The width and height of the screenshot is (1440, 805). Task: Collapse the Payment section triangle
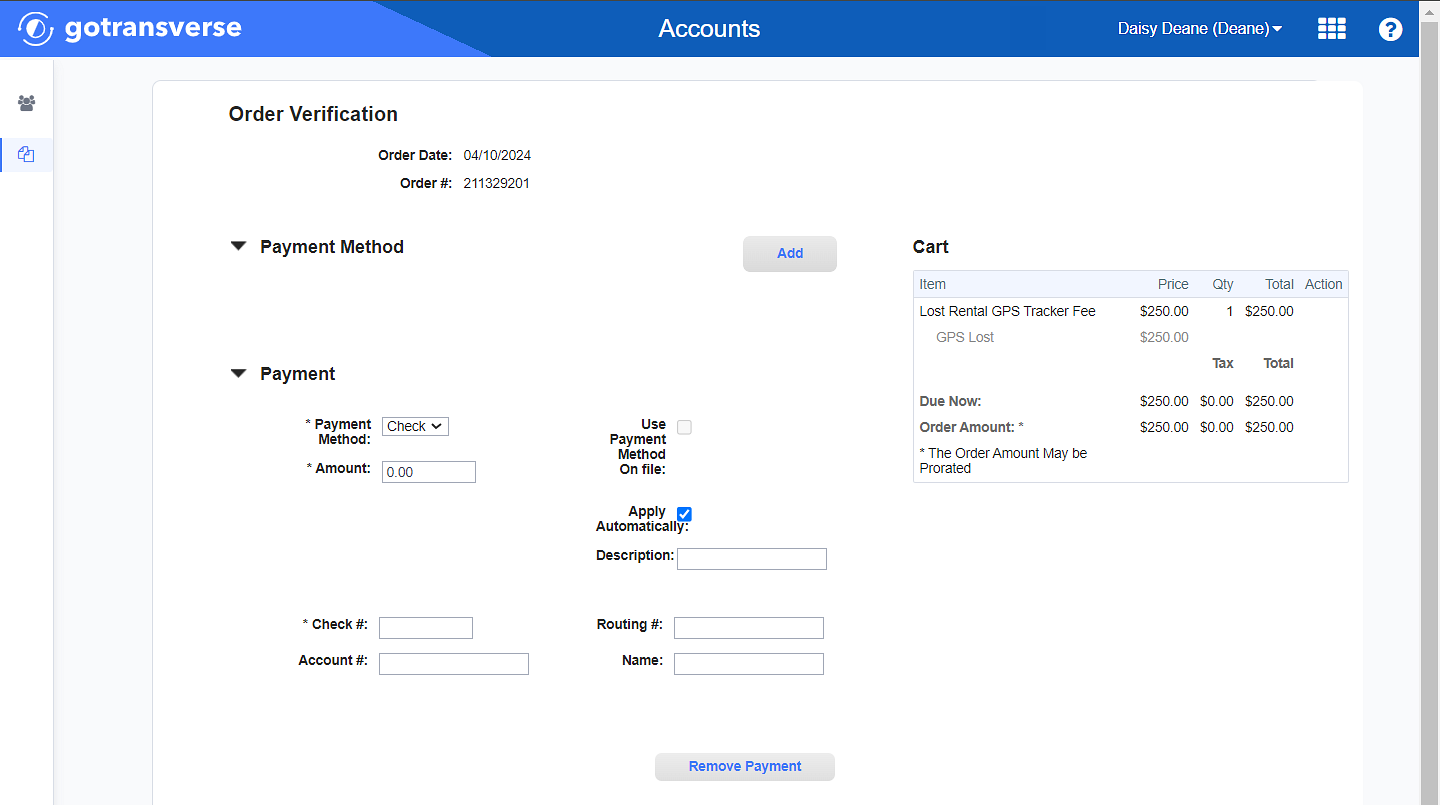click(238, 373)
